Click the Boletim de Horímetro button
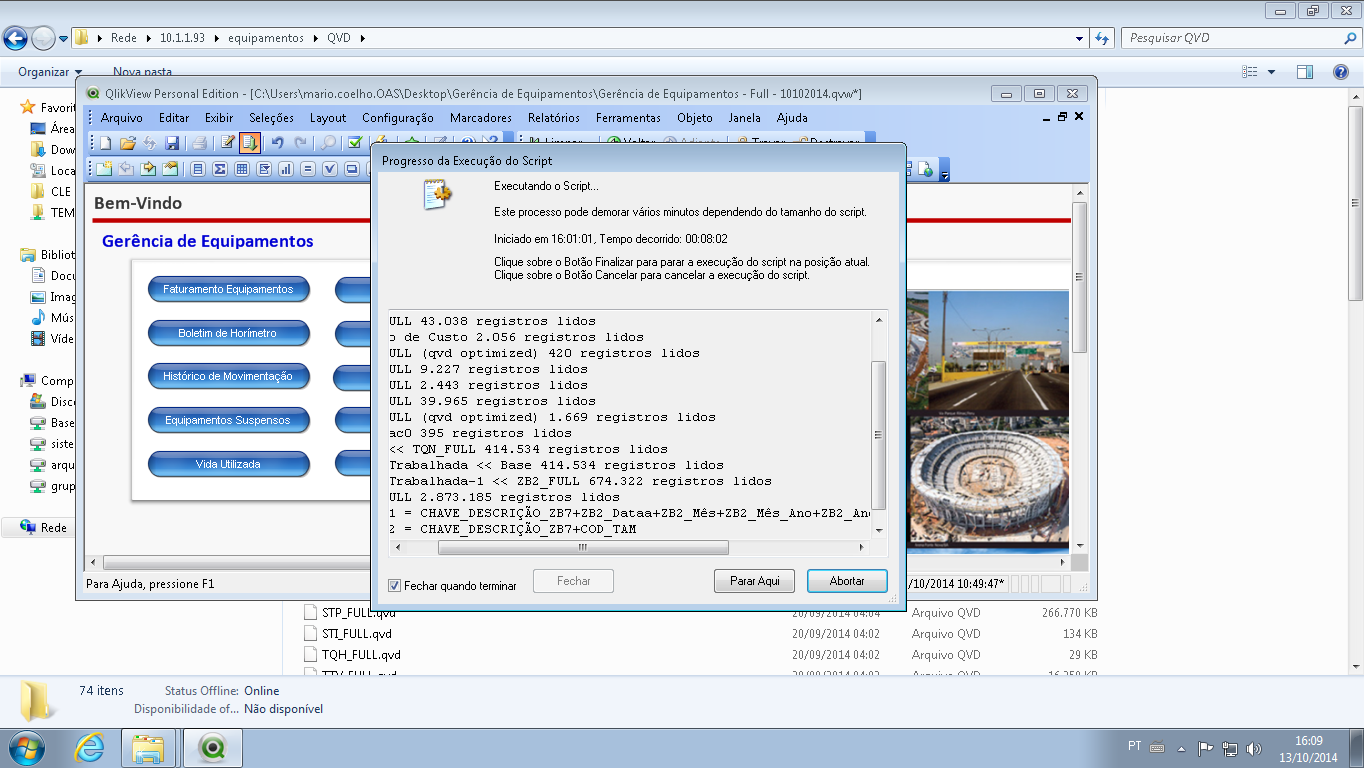1364x768 pixels. [x=228, y=333]
